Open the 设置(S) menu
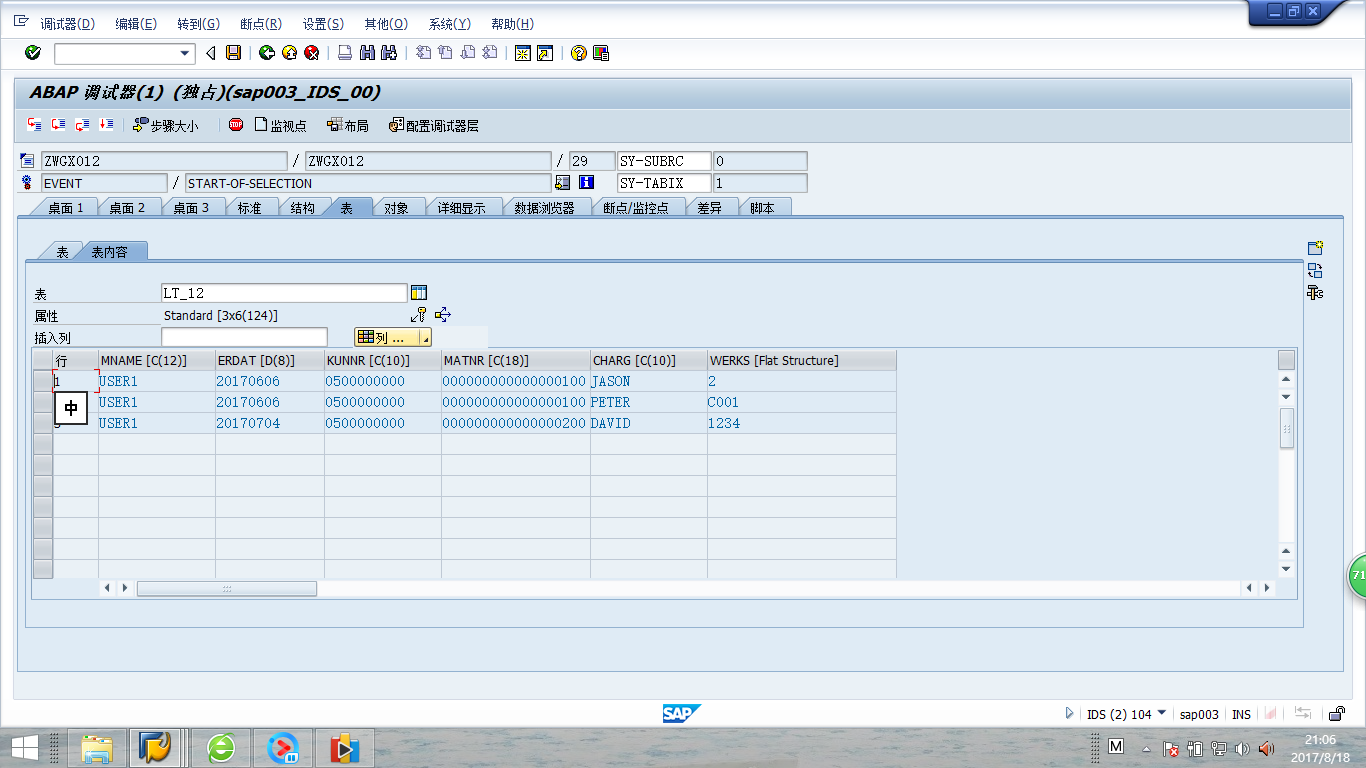 [x=323, y=24]
